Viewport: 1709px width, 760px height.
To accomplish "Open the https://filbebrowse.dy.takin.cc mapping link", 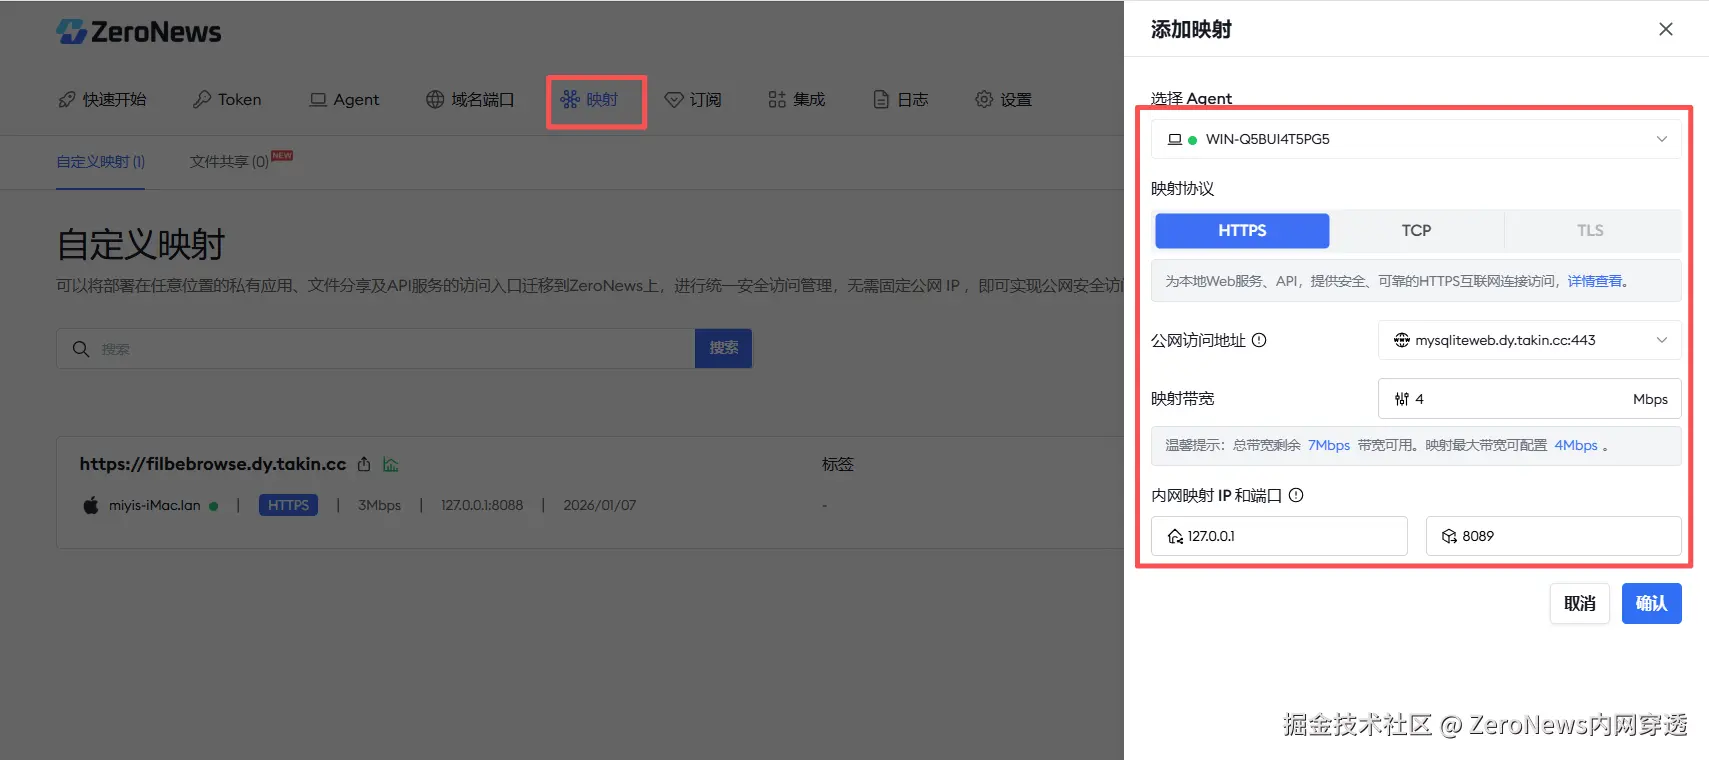I will pos(213,464).
